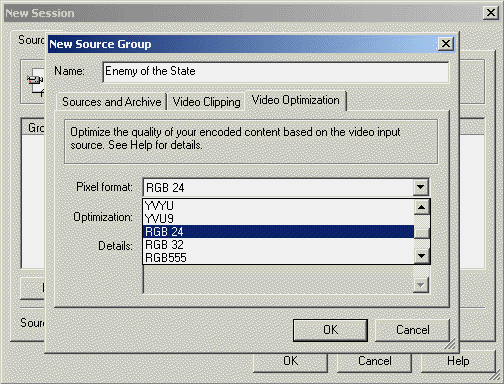
Task: Click OK in the New Session window
Action: coord(290,361)
